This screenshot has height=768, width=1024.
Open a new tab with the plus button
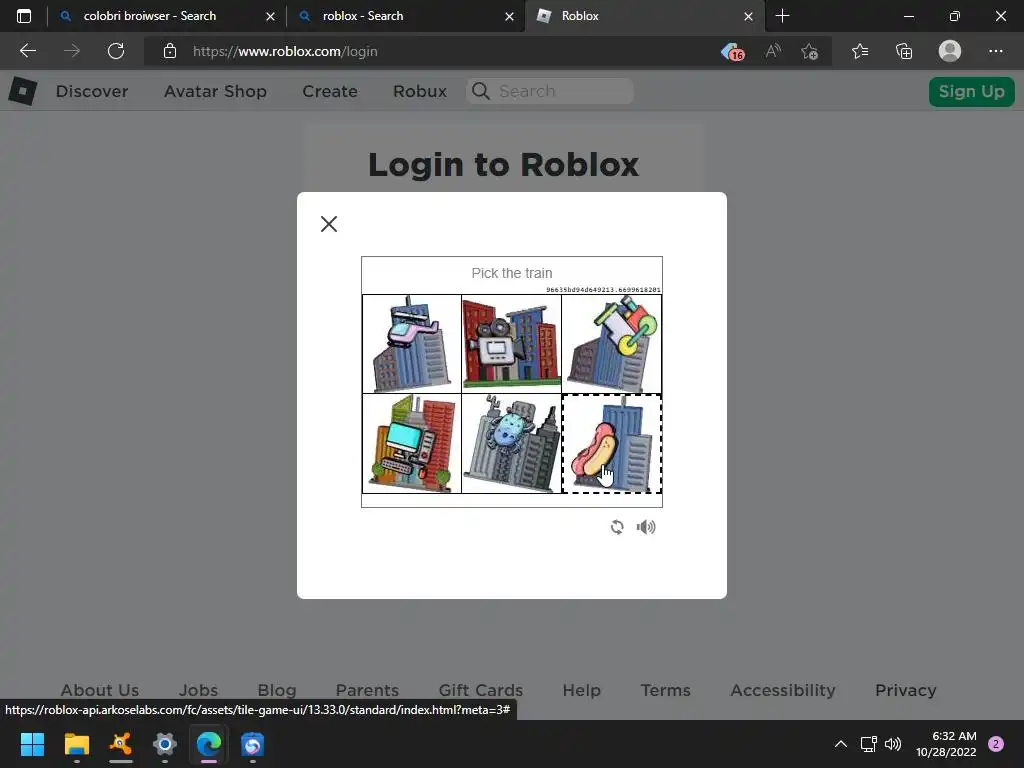[x=782, y=16]
